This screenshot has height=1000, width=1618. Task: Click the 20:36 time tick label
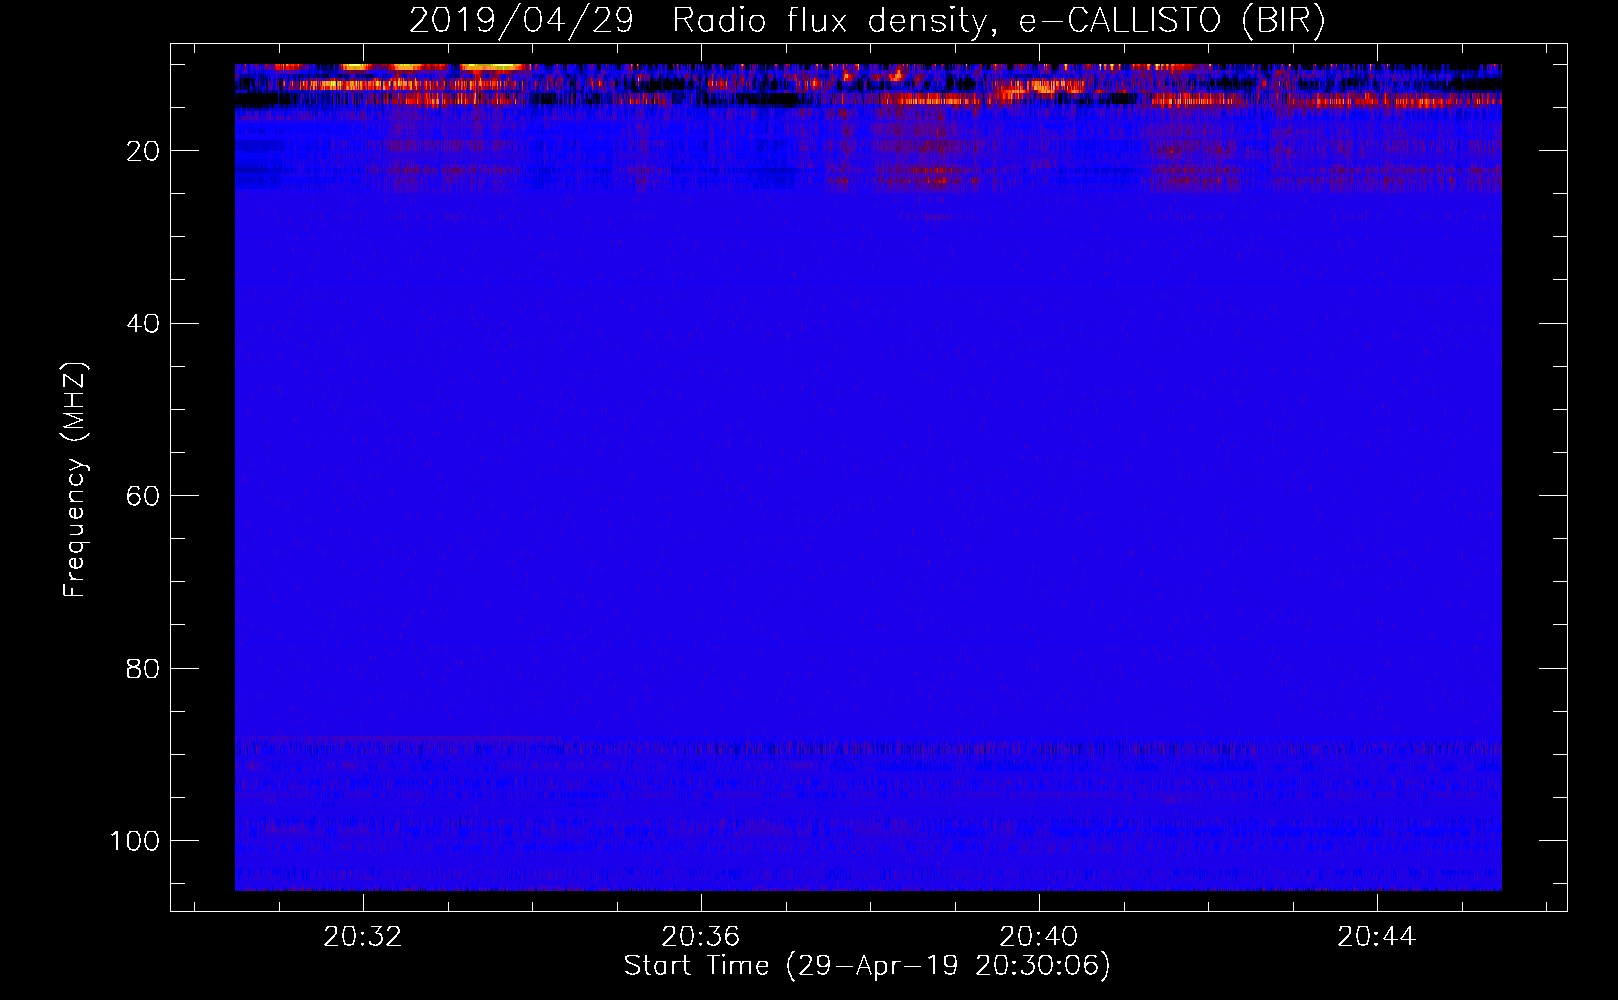(x=701, y=936)
